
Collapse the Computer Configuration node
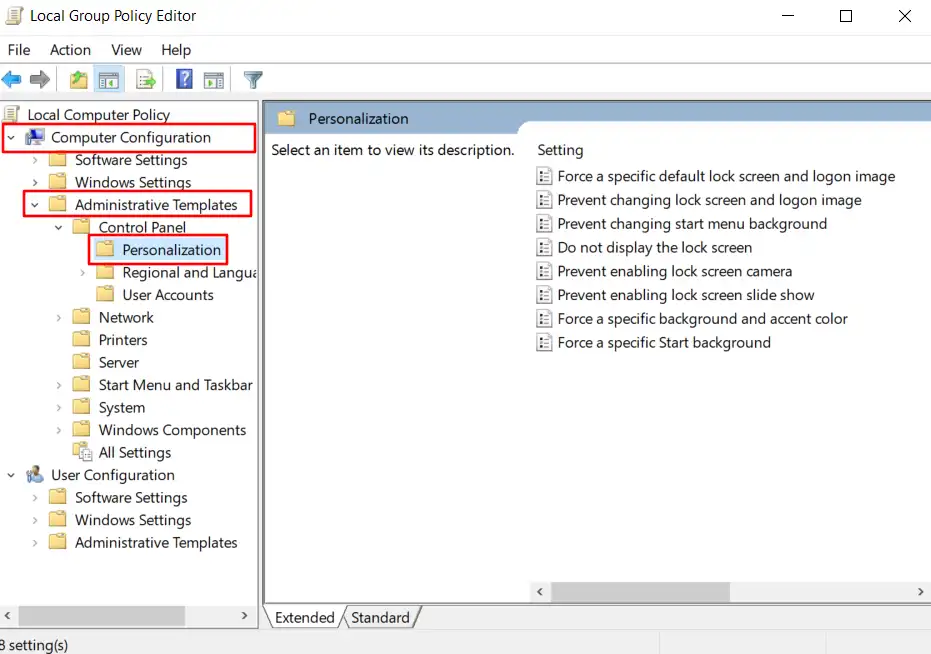[x=11, y=137]
